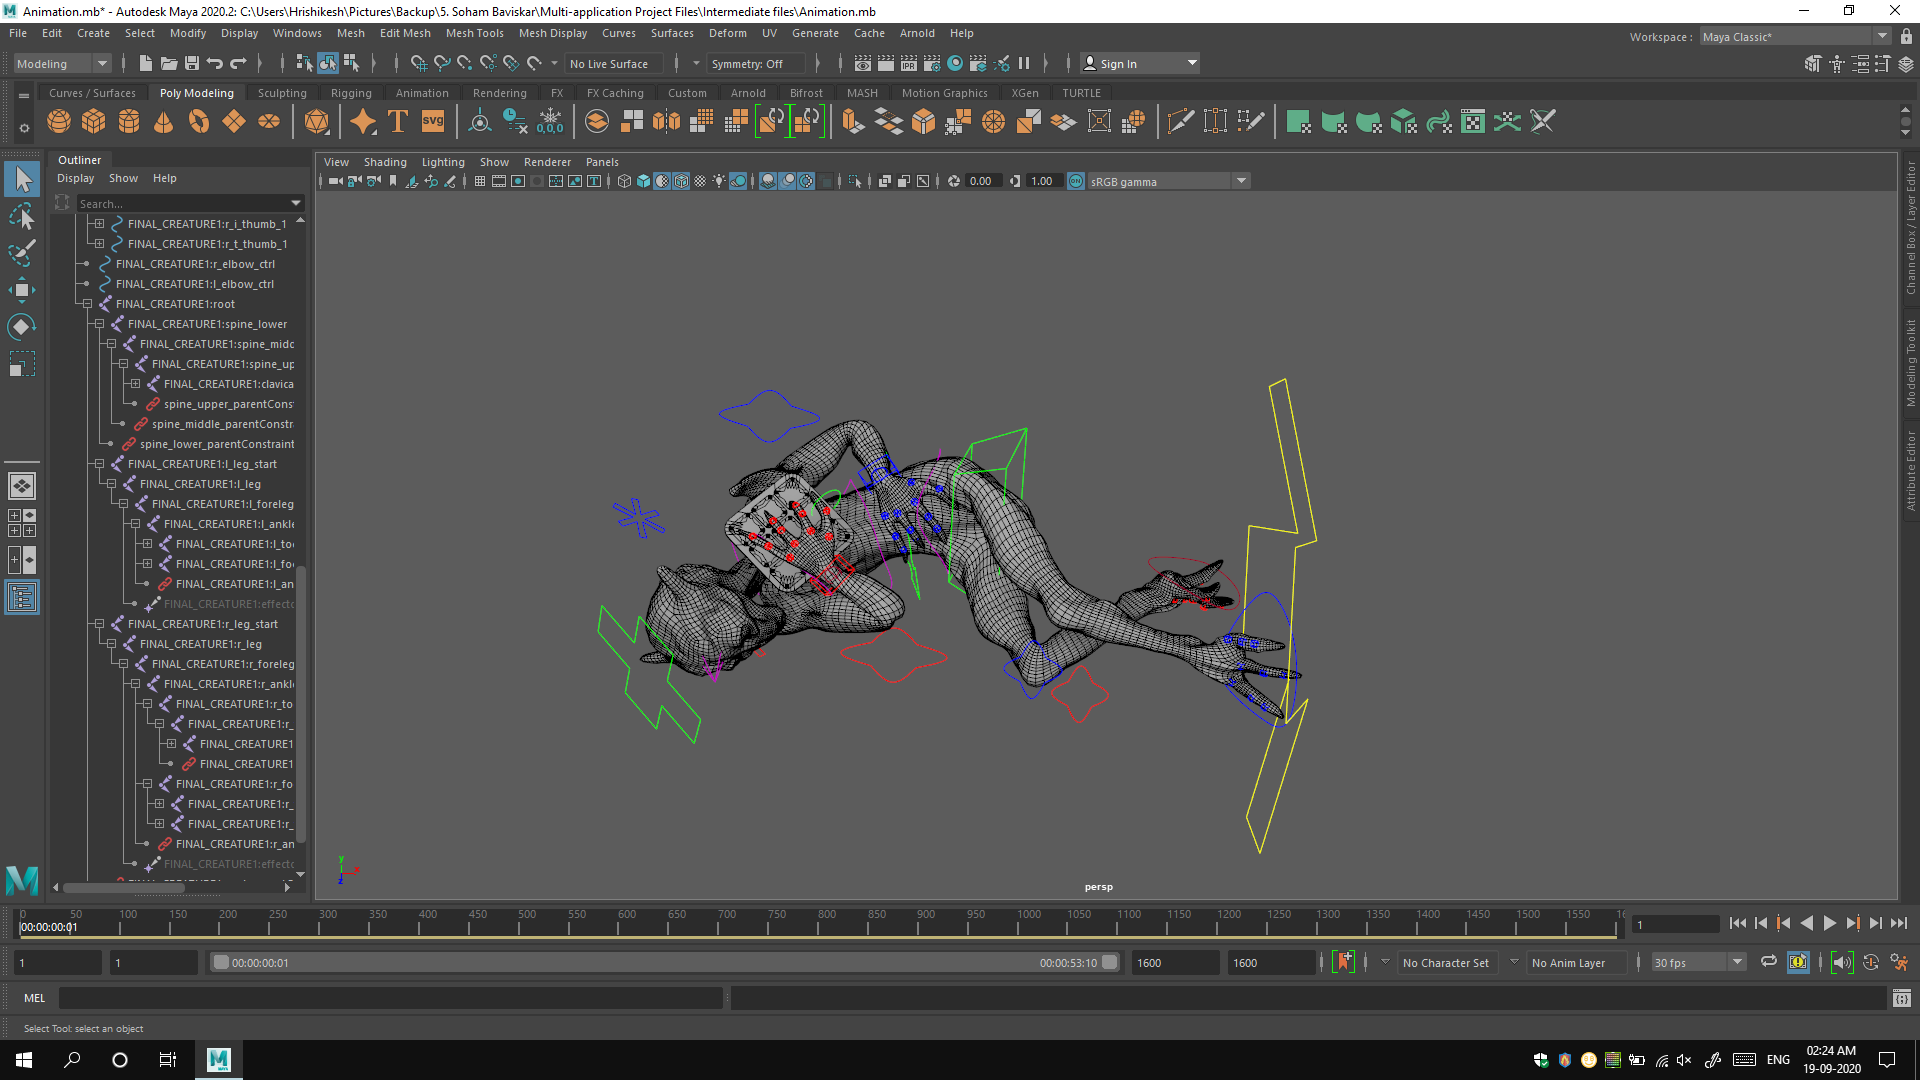Activate the Move tool in toolbox
1920x1080 pixels.
coord(22,290)
